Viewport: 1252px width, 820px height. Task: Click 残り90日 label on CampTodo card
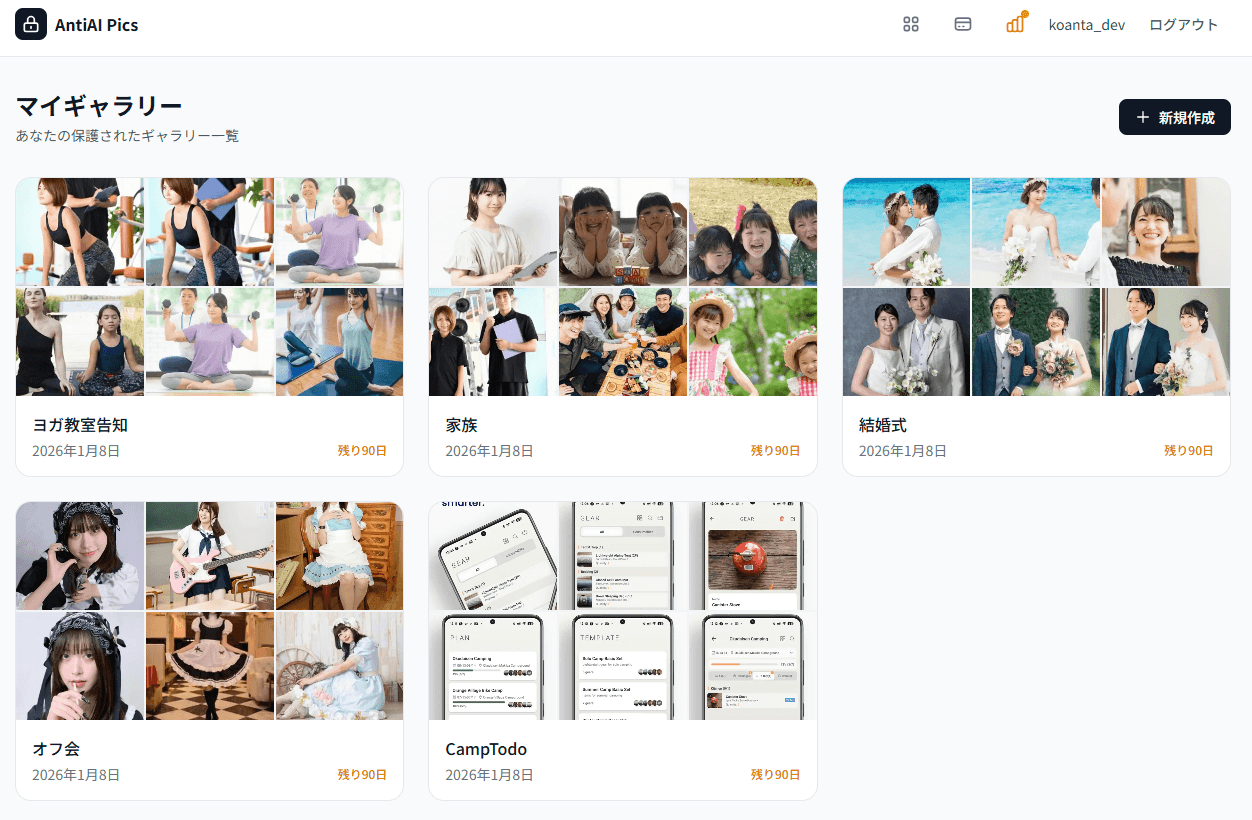[775, 775]
